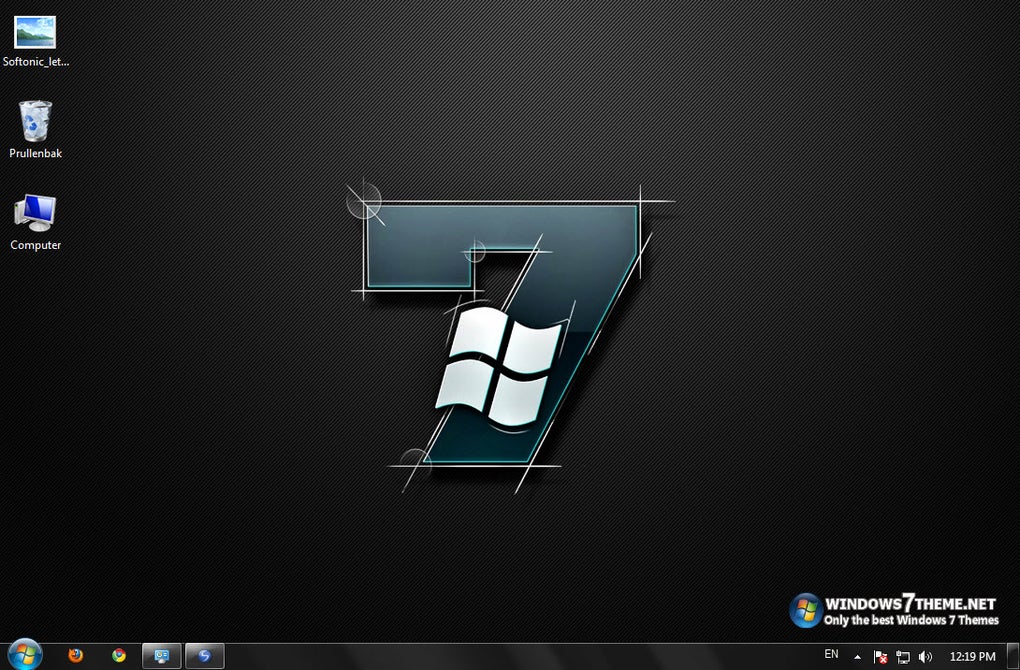Click the Show desktop button at taskbar end
This screenshot has height=670, width=1020.
[1013, 656]
